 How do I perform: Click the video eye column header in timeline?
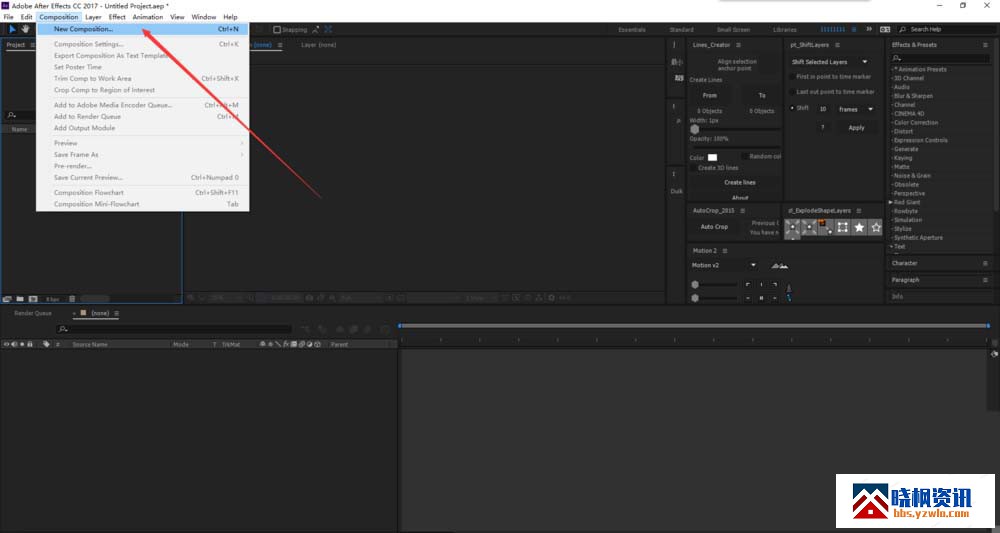(6, 344)
